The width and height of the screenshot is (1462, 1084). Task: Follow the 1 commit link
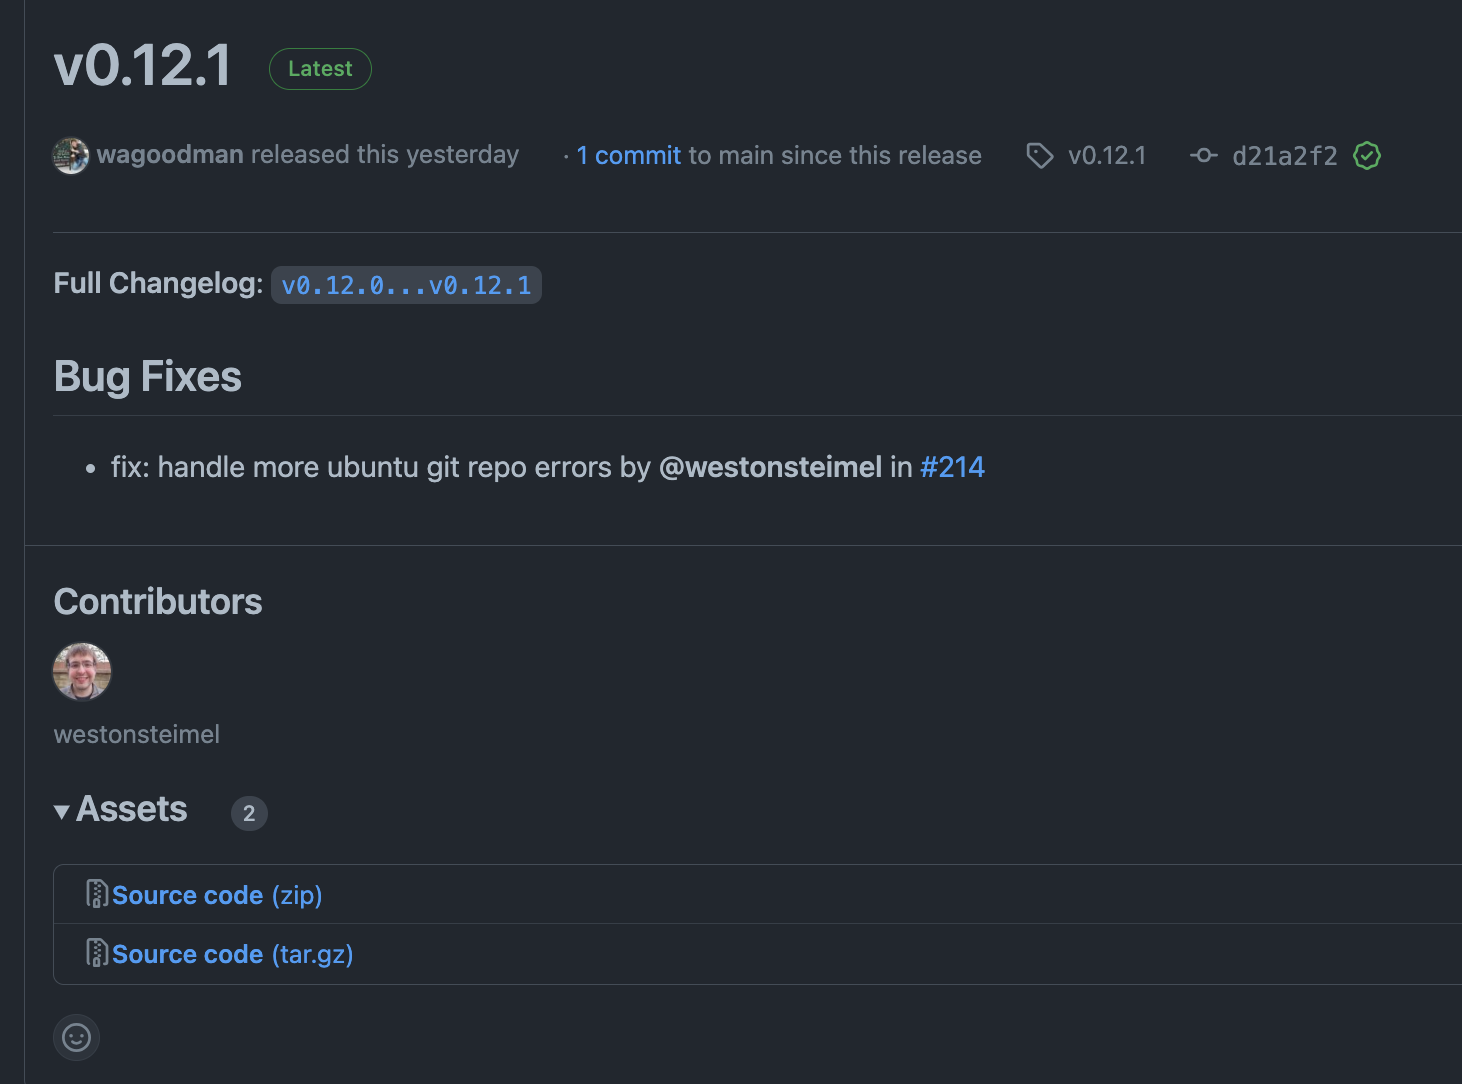[x=628, y=155]
